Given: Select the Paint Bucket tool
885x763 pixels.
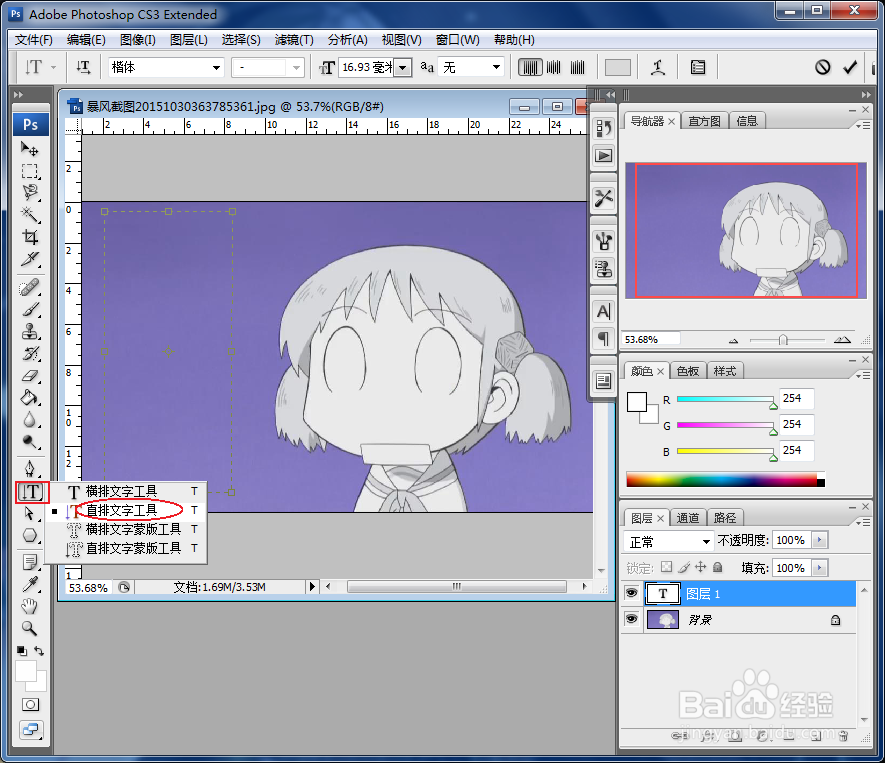Looking at the screenshot, I should click(x=30, y=398).
